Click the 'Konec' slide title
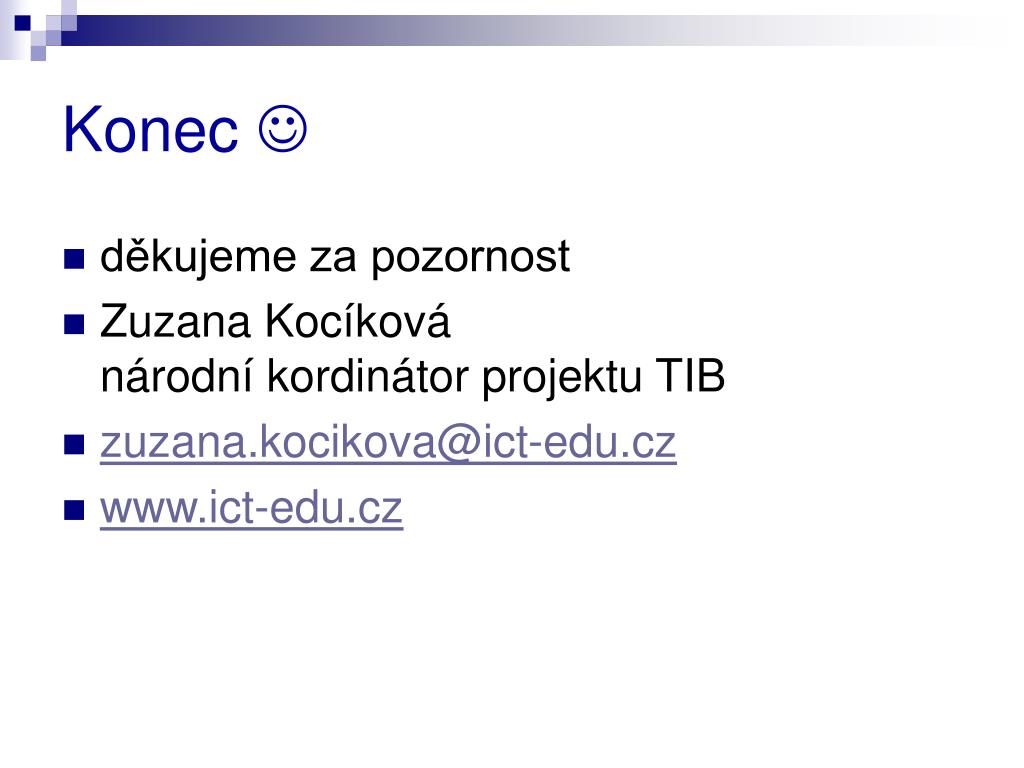The width and height of the screenshot is (1024, 768). coord(150,130)
